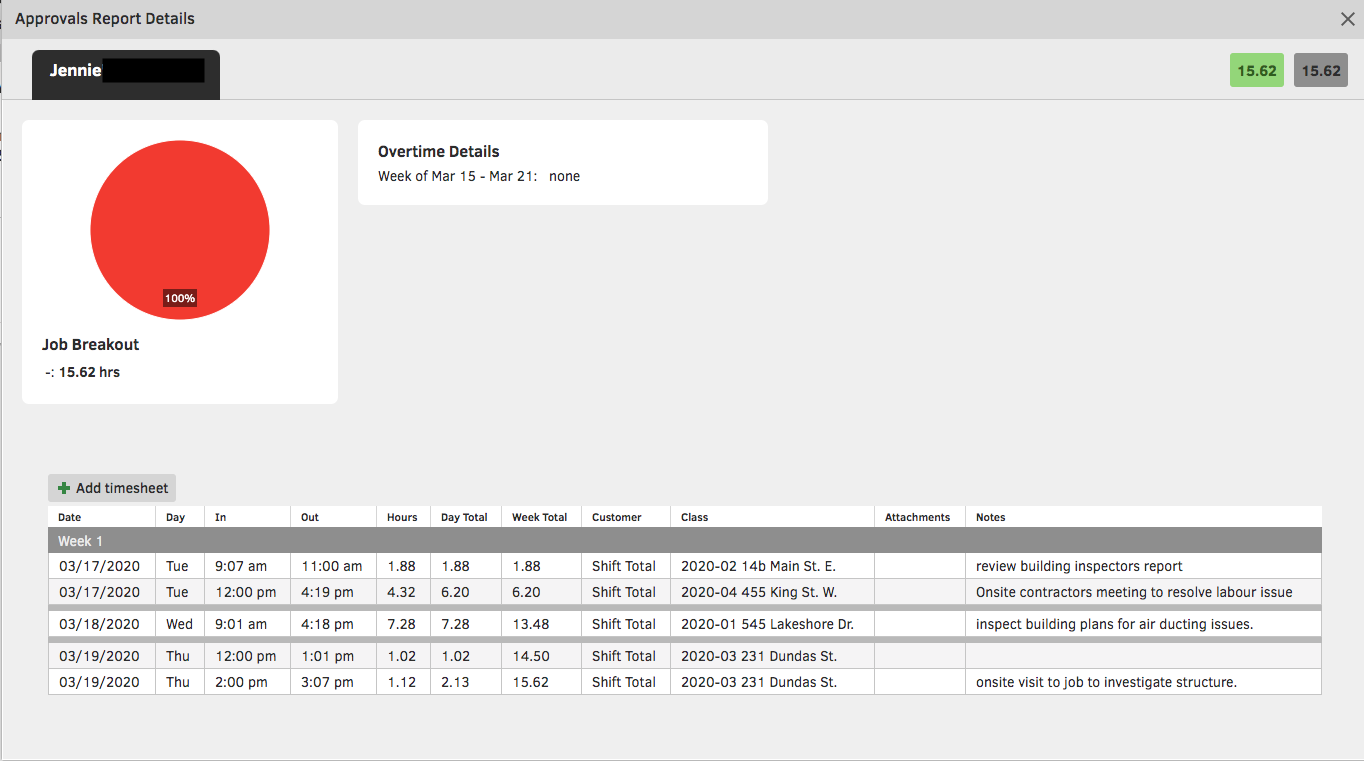Click the 14.50 week total cell
This screenshot has height=761, width=1364.
[x=541, y=656]
